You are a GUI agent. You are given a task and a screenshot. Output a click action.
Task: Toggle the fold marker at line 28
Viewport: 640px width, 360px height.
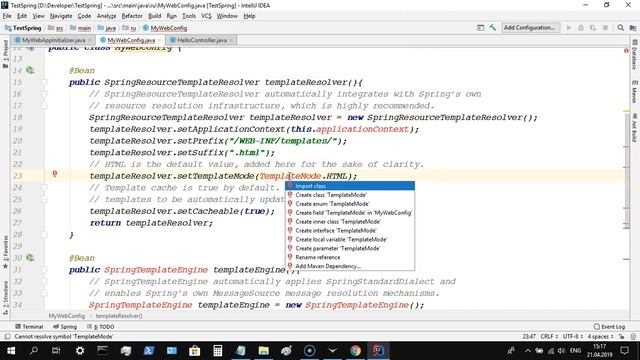[44, 235]
